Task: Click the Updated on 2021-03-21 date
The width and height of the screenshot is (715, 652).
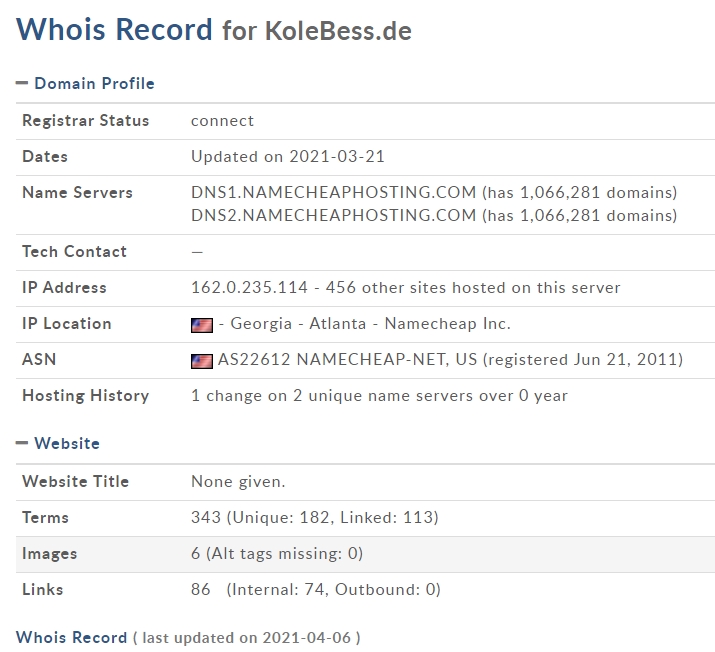Action: [x=288, y=156]
